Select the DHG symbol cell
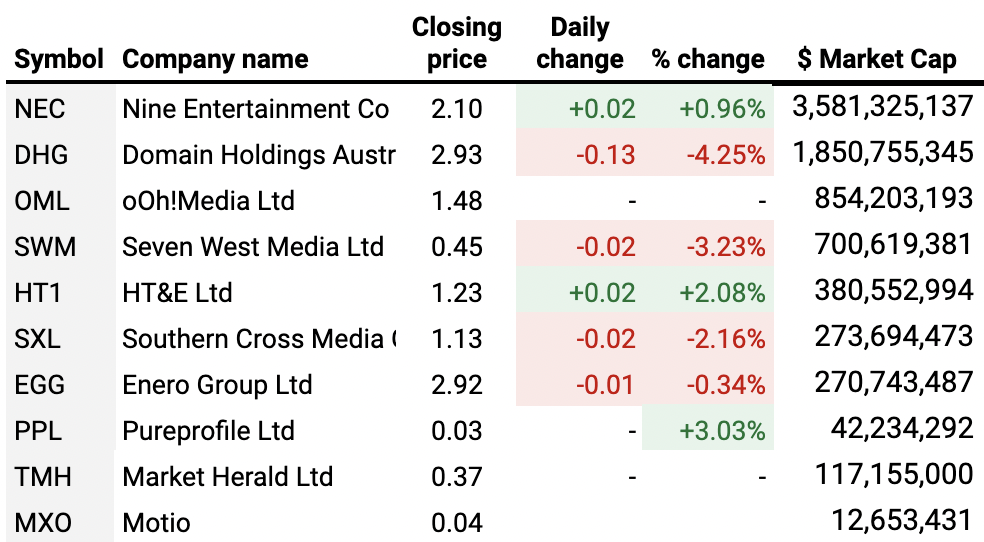The width and height of the screenshot is (984, 542). pos(42,155)
